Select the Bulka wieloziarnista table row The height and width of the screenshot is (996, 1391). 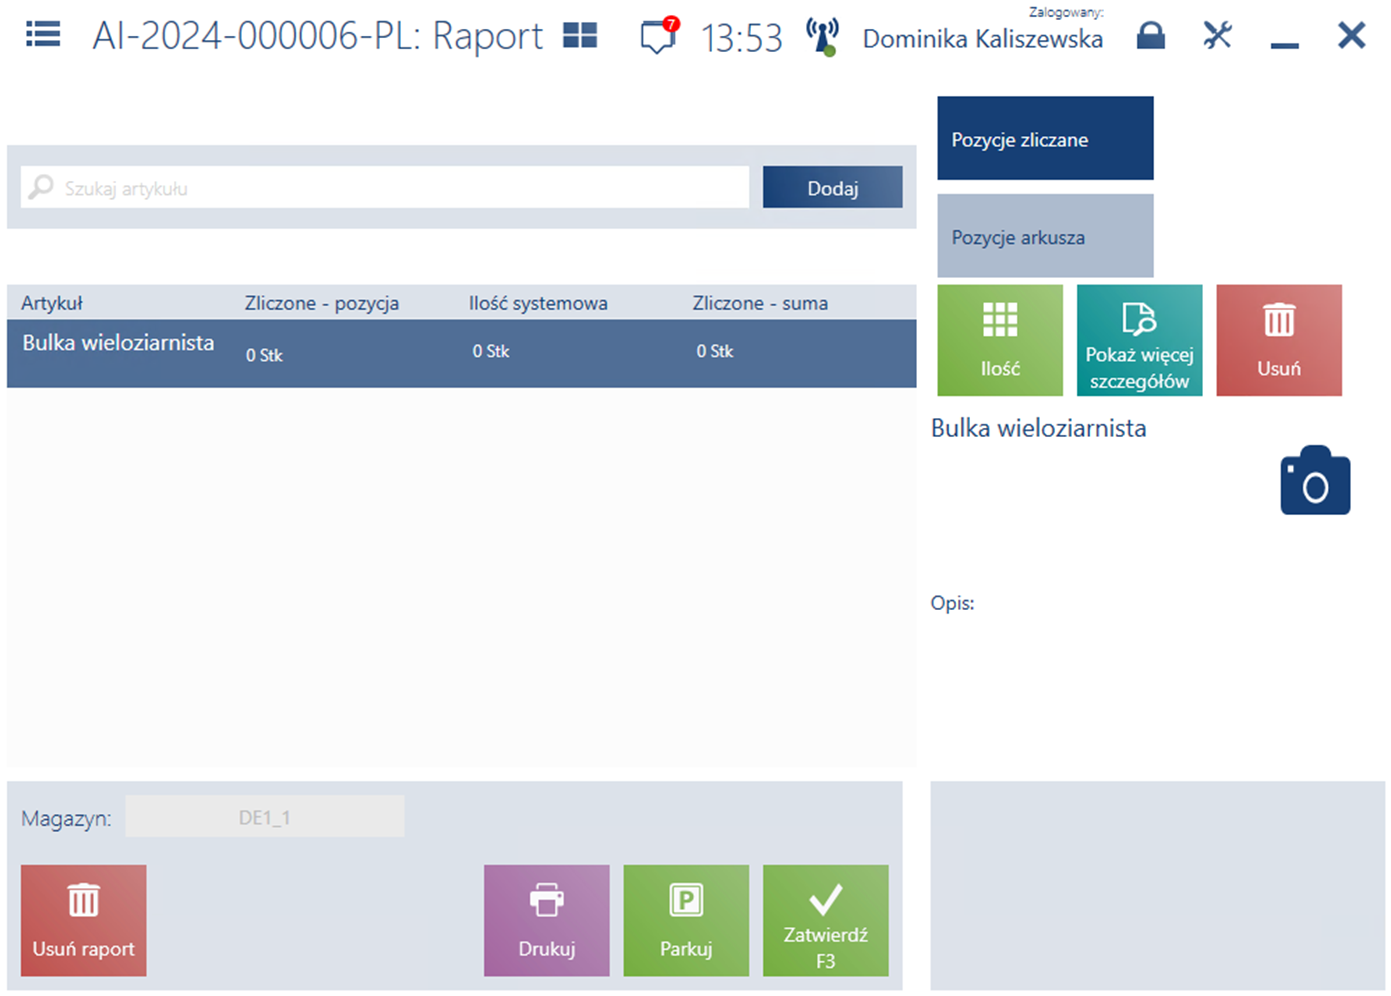(x=461, y=353)
